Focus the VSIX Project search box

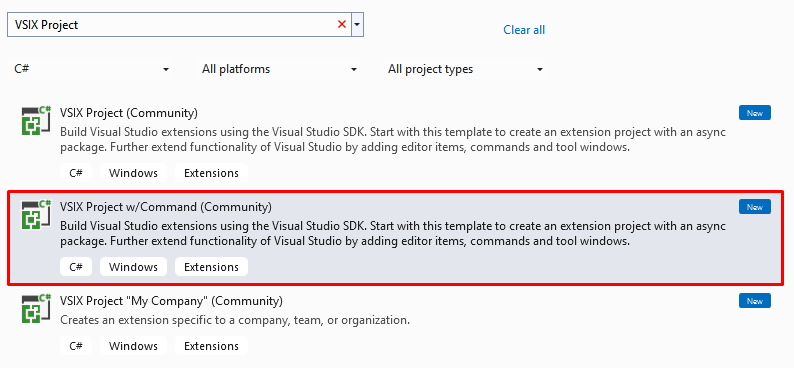click(x=172, y=25)
